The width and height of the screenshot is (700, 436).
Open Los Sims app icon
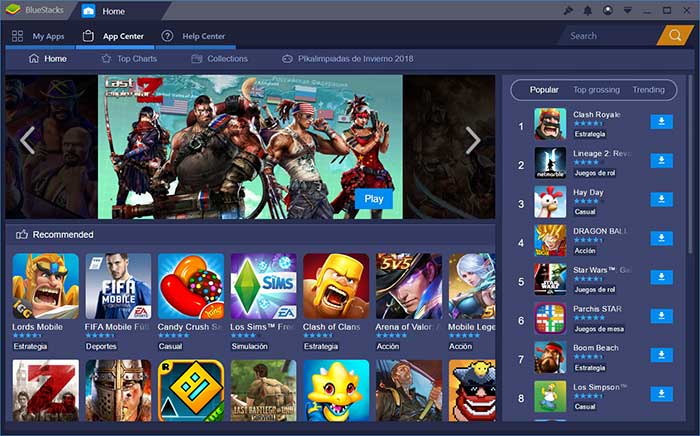(263, 286)
